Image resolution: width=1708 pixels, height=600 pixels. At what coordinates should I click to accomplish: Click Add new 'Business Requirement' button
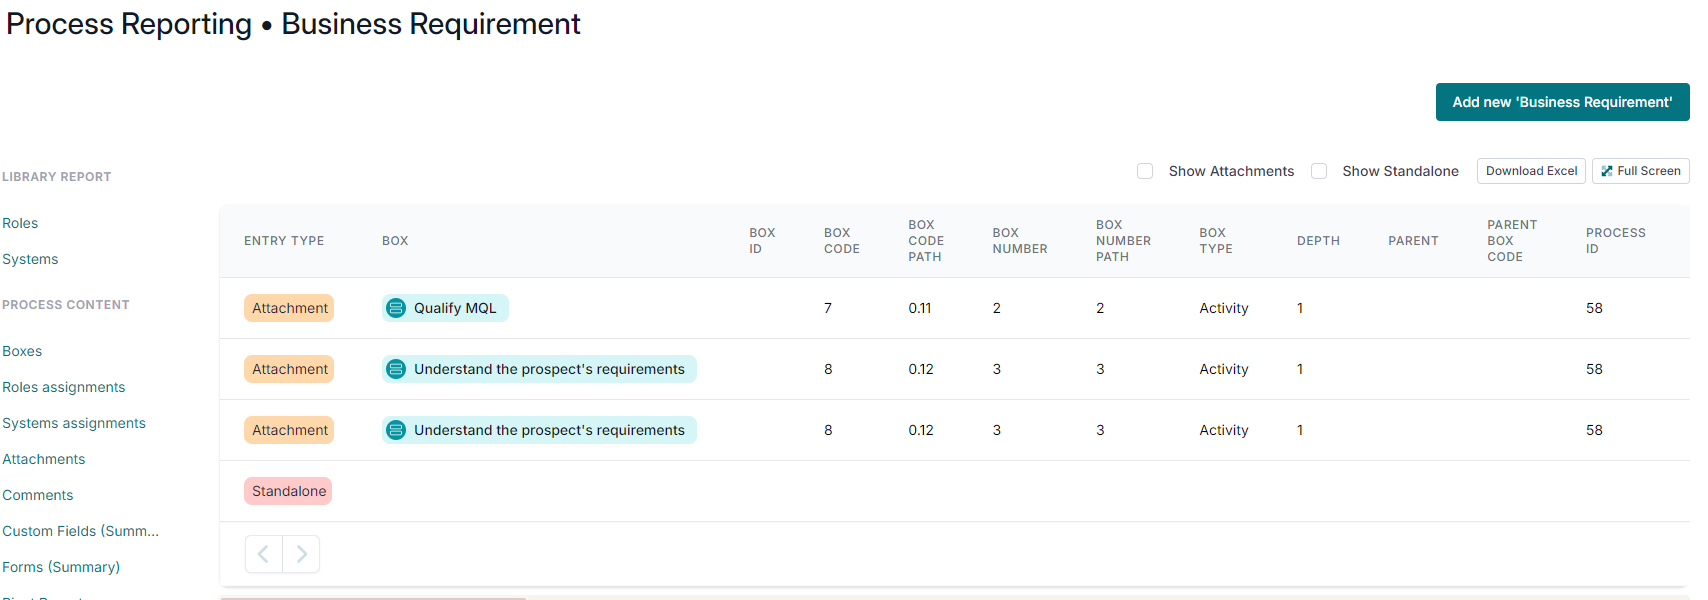click(x=1562, y=102)
